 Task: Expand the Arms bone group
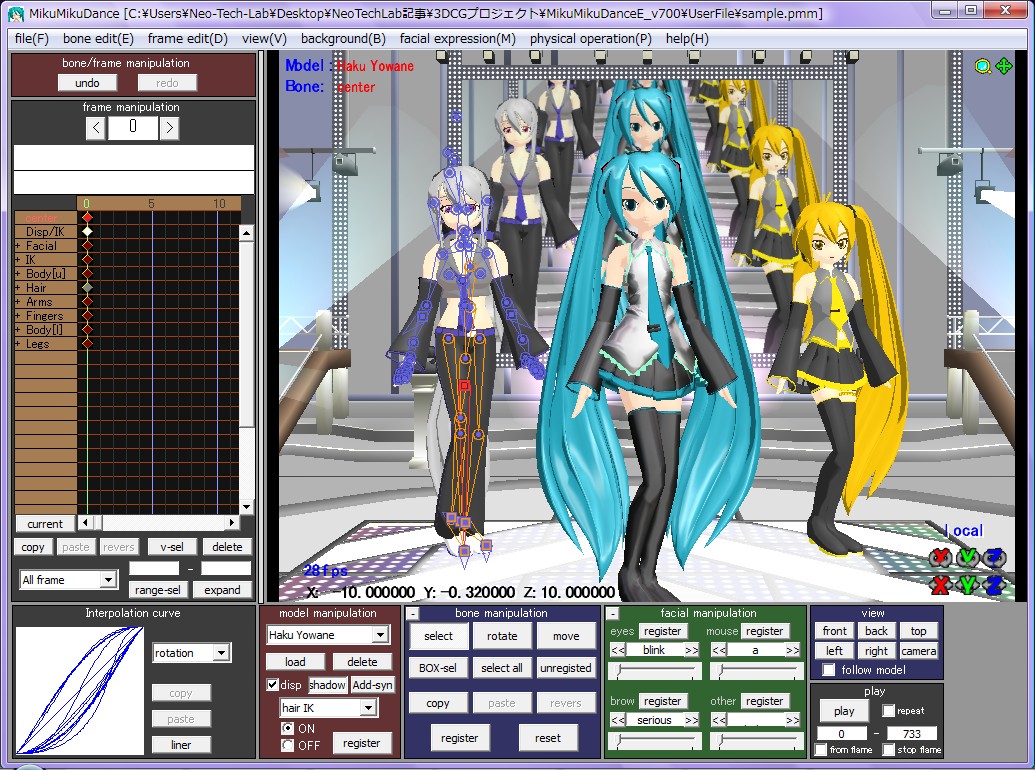pyautogui.click(x=18, y=302)
